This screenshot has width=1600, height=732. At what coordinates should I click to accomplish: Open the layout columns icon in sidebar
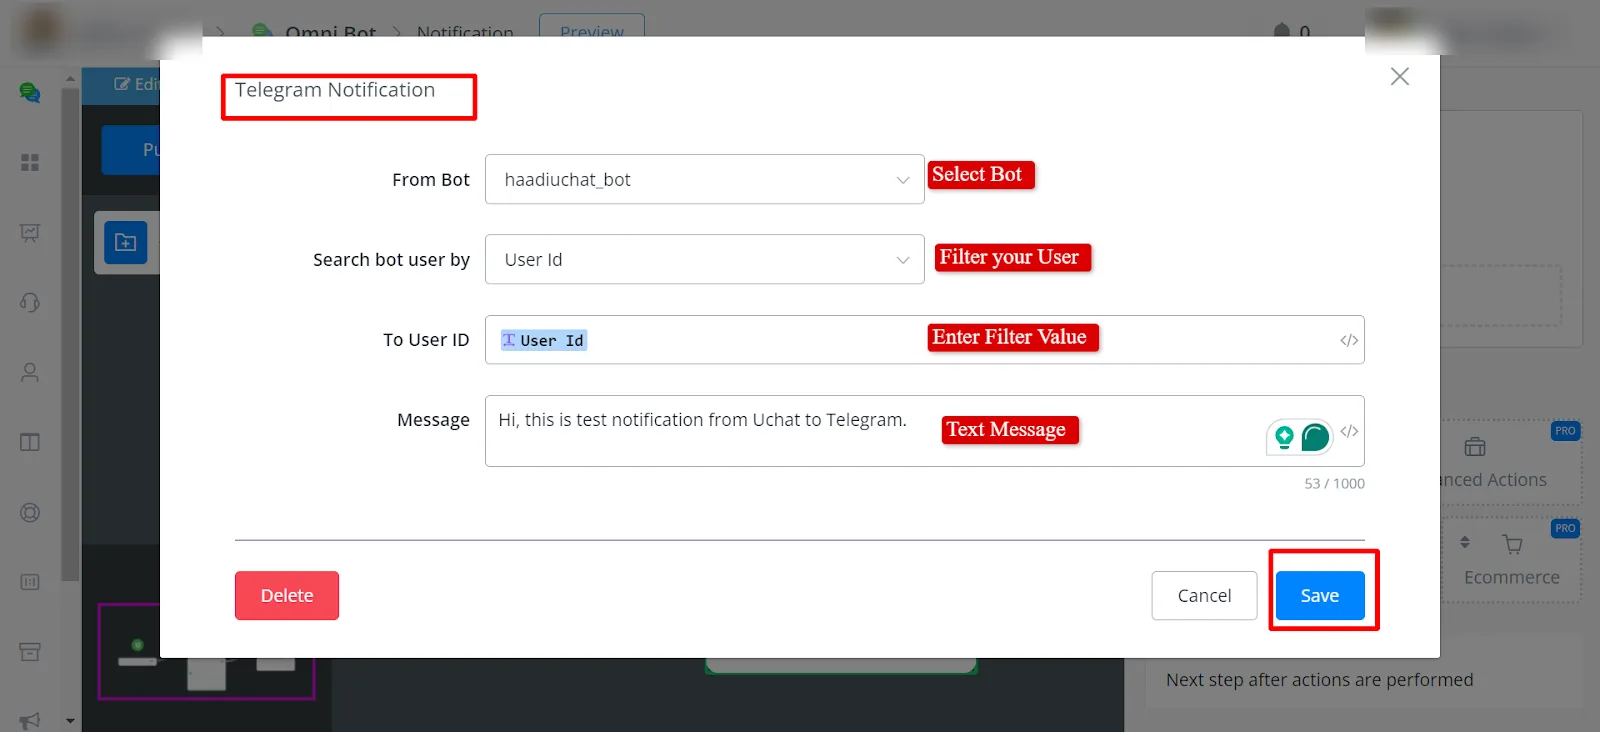tap(30, 442)
